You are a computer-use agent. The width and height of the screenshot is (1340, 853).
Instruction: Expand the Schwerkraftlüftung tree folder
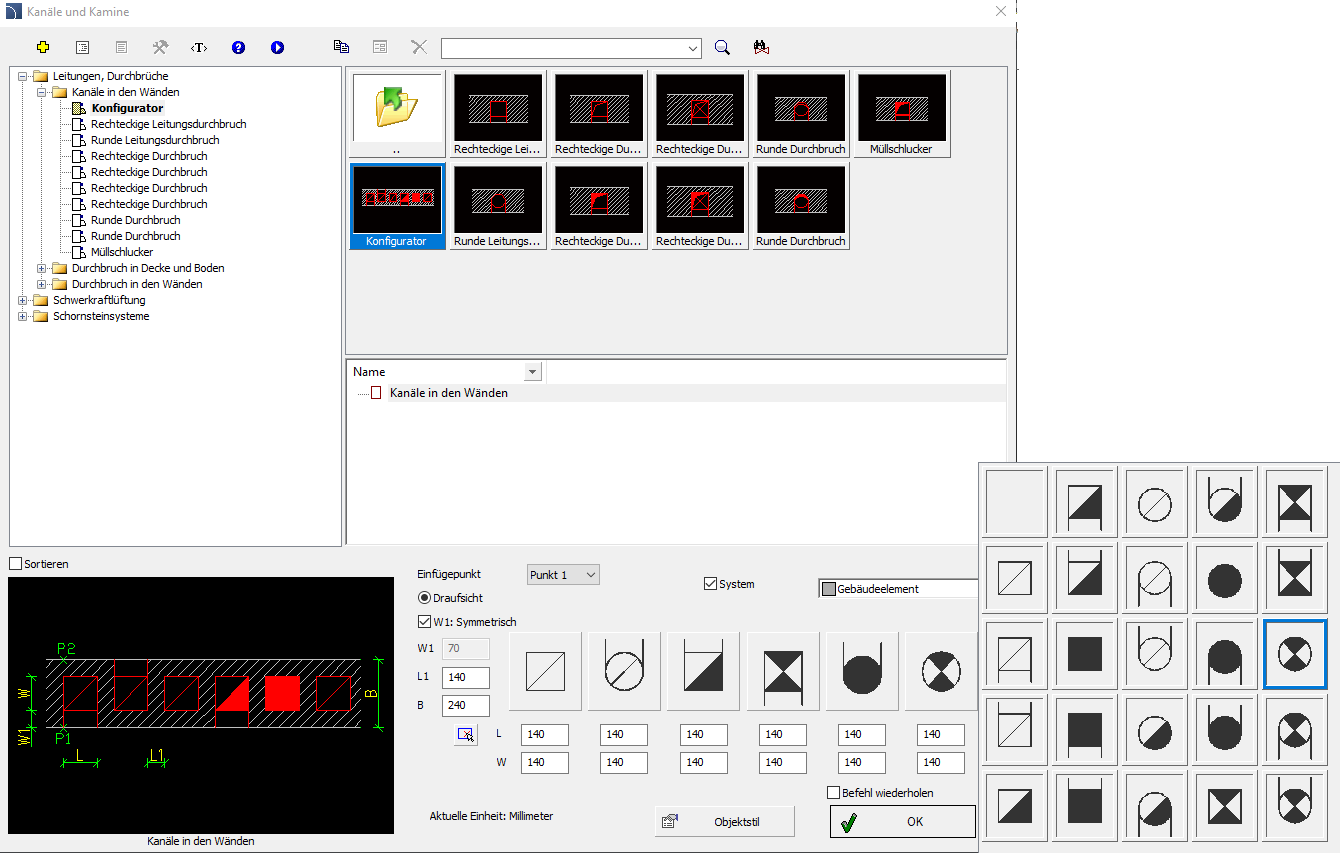pos(23,300)
